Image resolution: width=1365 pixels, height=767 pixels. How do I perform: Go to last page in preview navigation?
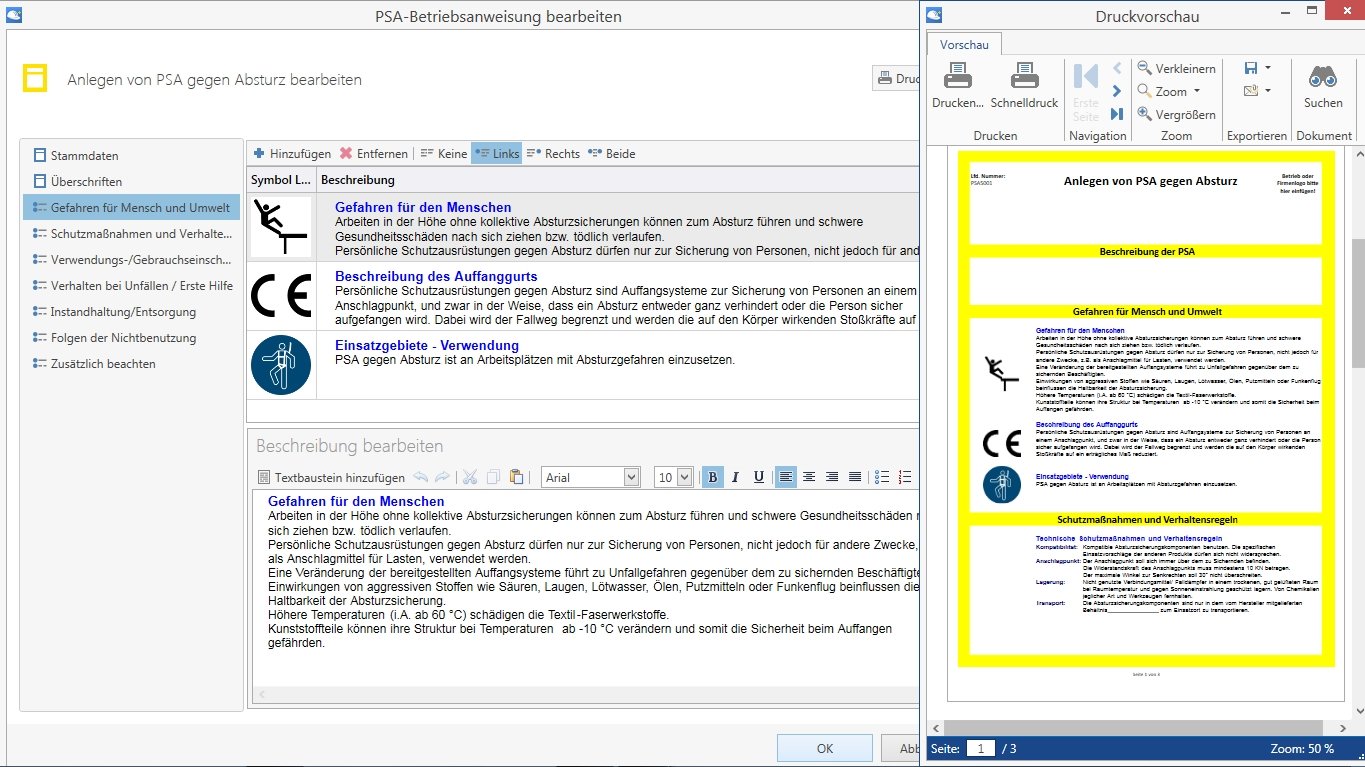click(1117, 114)
